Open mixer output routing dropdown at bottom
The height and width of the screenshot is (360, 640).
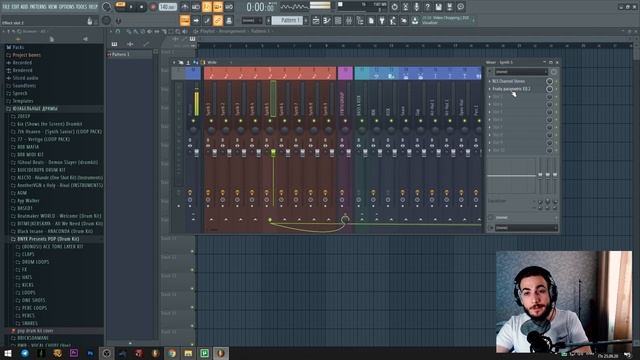point(526,228)
